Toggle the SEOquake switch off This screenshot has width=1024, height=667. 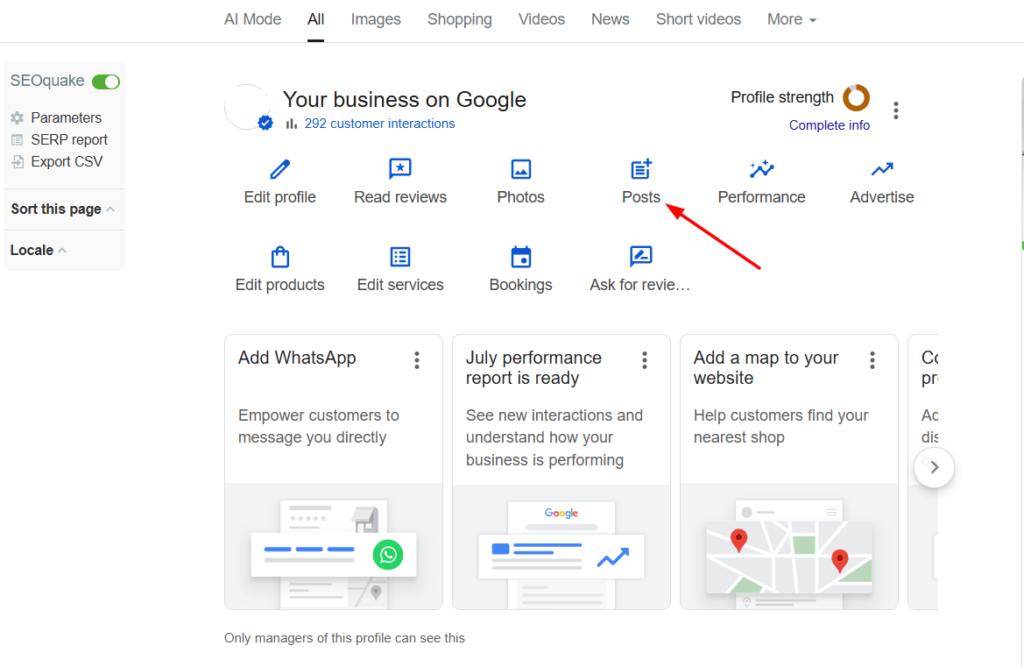point(106,81)
